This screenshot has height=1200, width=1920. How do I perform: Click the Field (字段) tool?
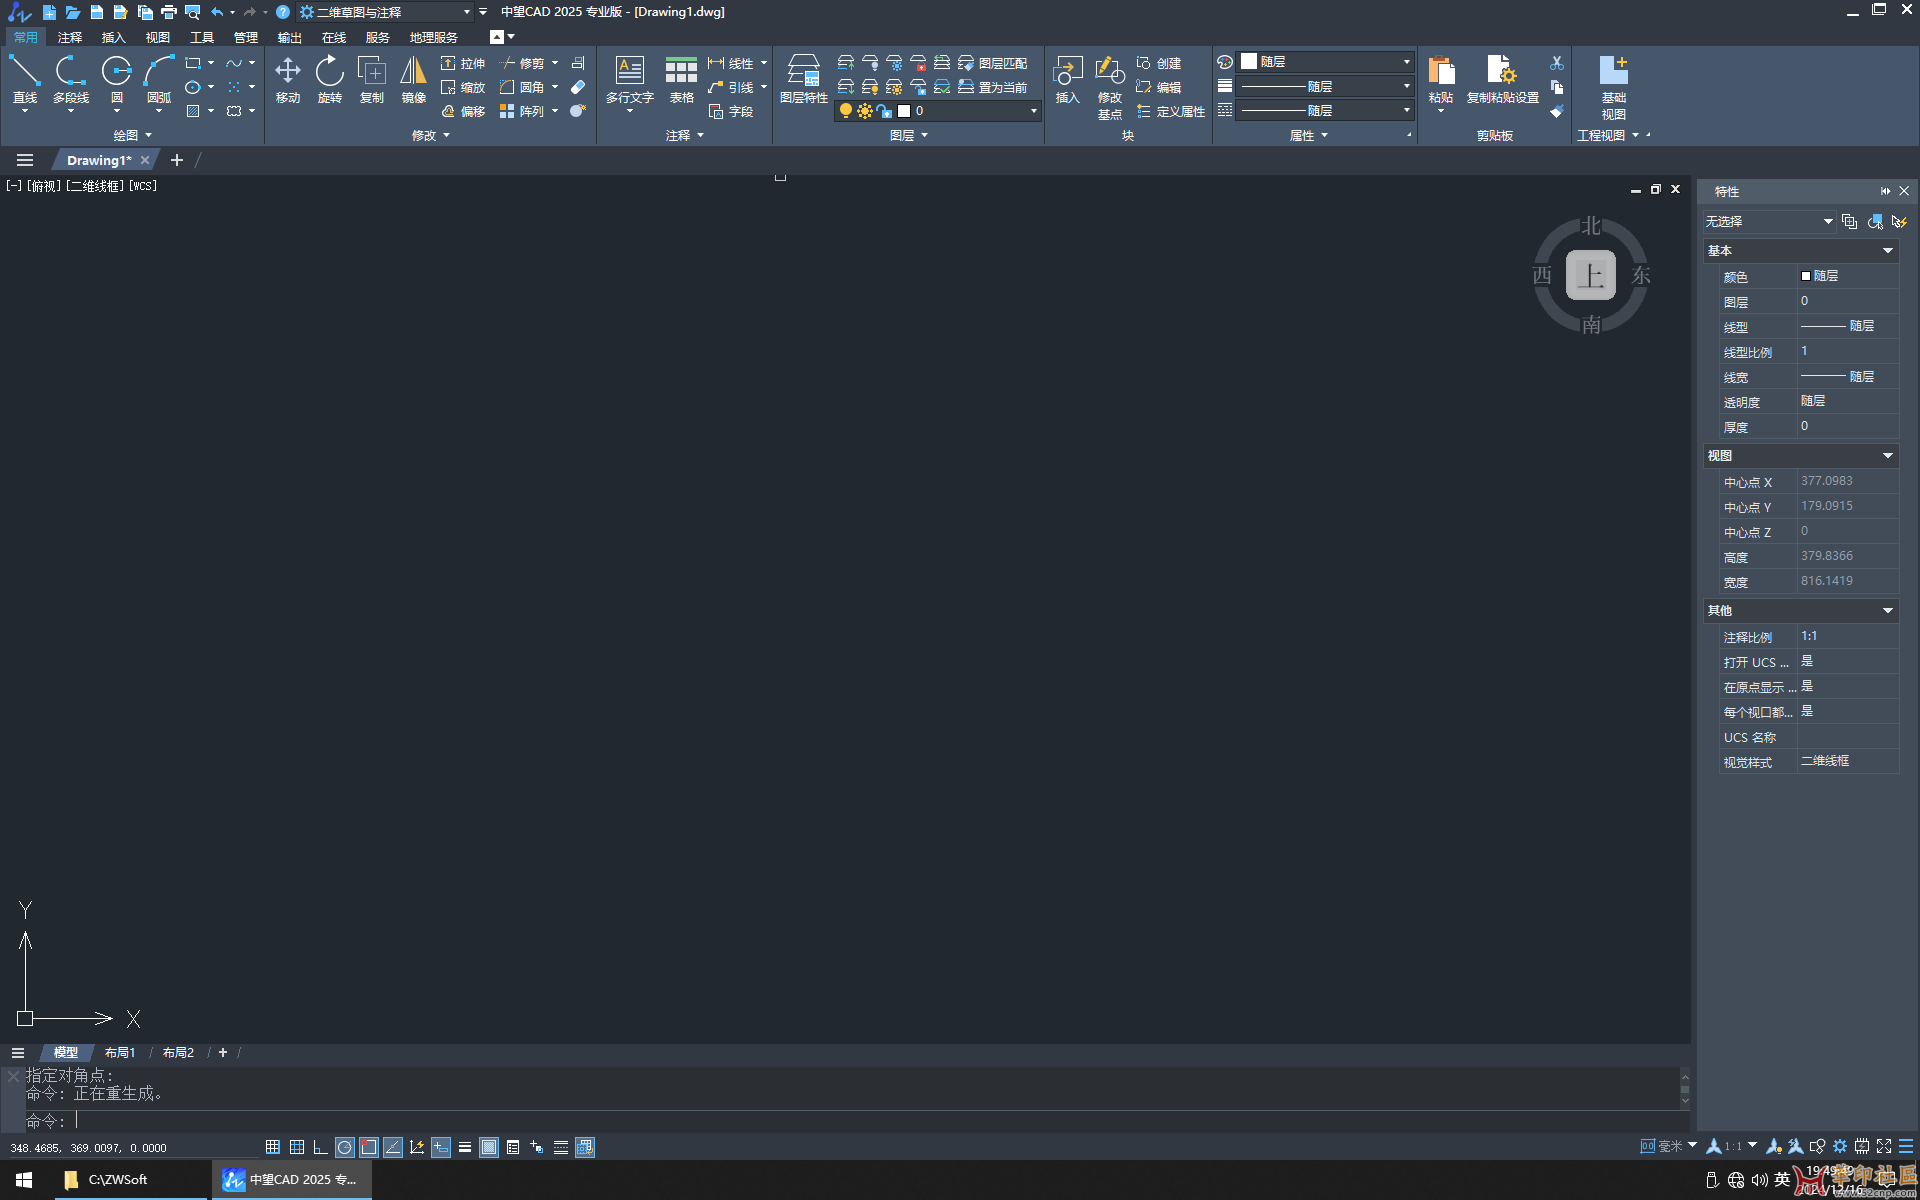pyautogui.click(x=731, y=111)
